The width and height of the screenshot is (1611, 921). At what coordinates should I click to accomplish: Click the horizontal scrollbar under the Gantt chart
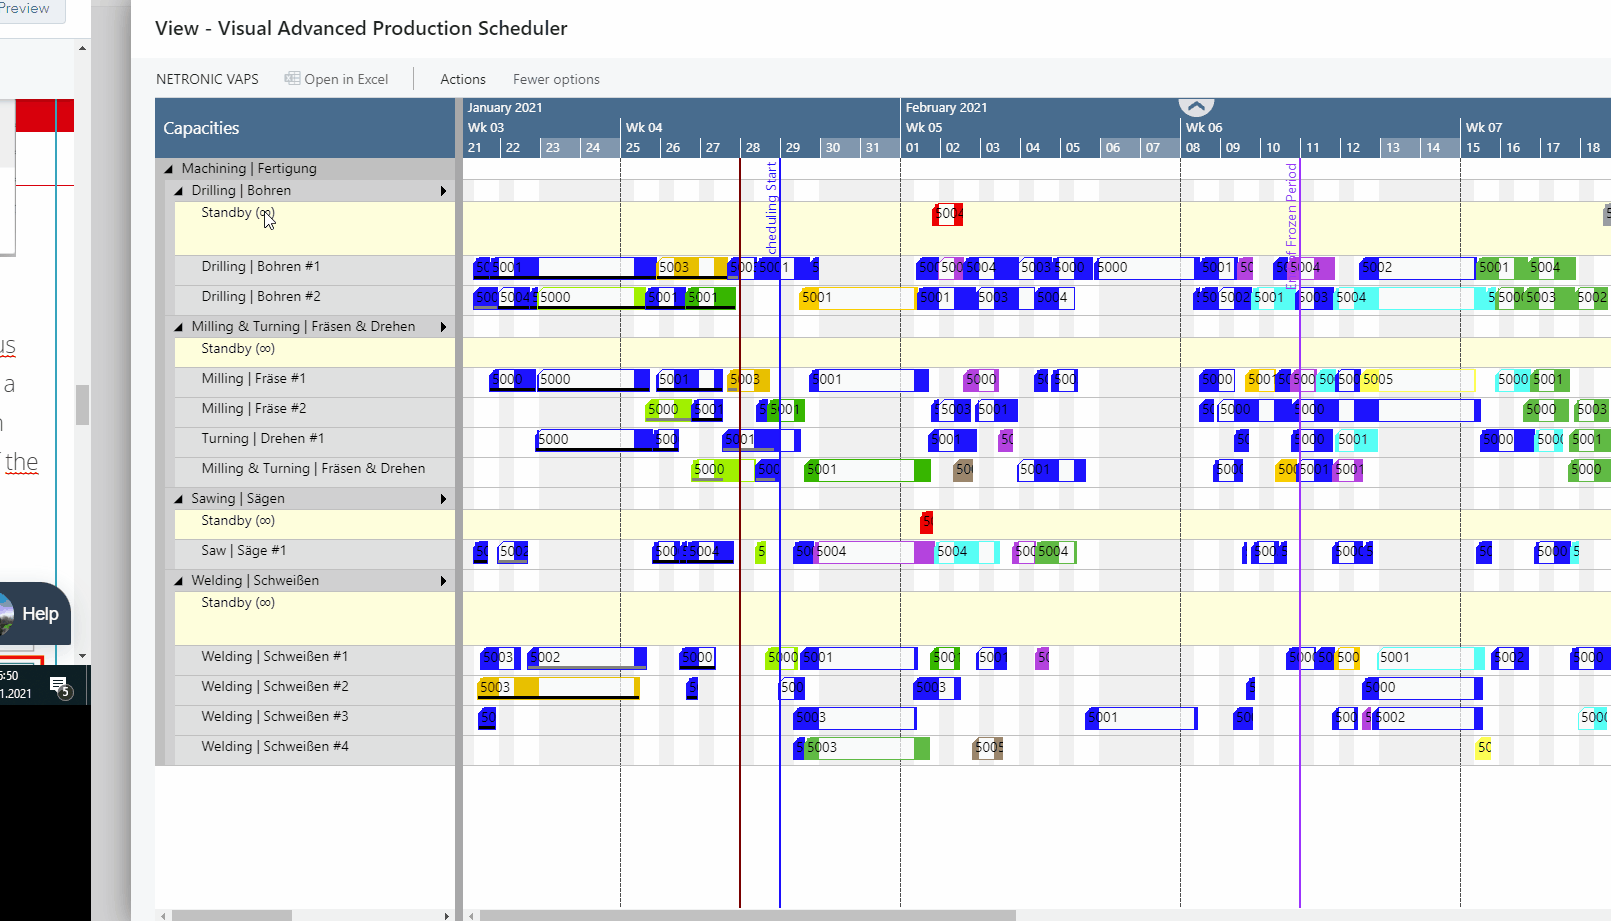coord(747,915)
